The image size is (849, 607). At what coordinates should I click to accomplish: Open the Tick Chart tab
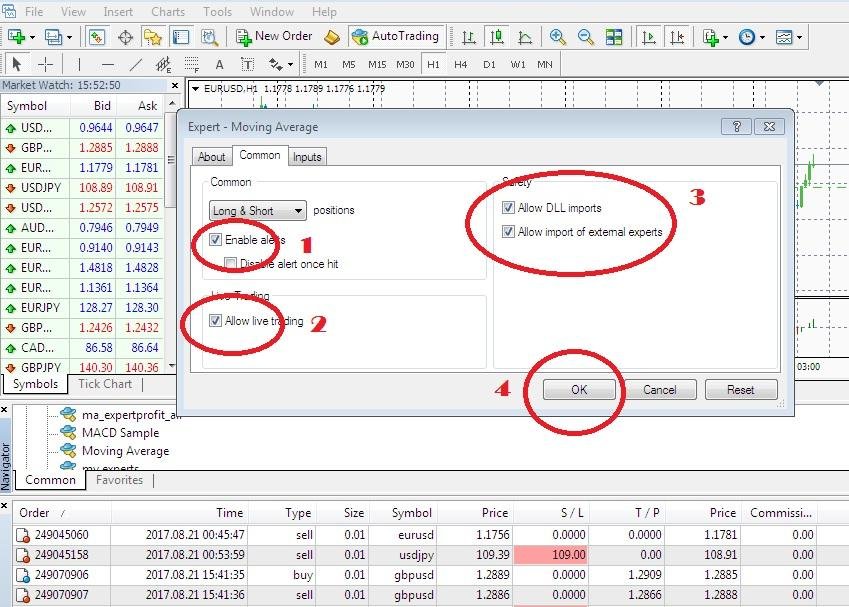point(105,384)
